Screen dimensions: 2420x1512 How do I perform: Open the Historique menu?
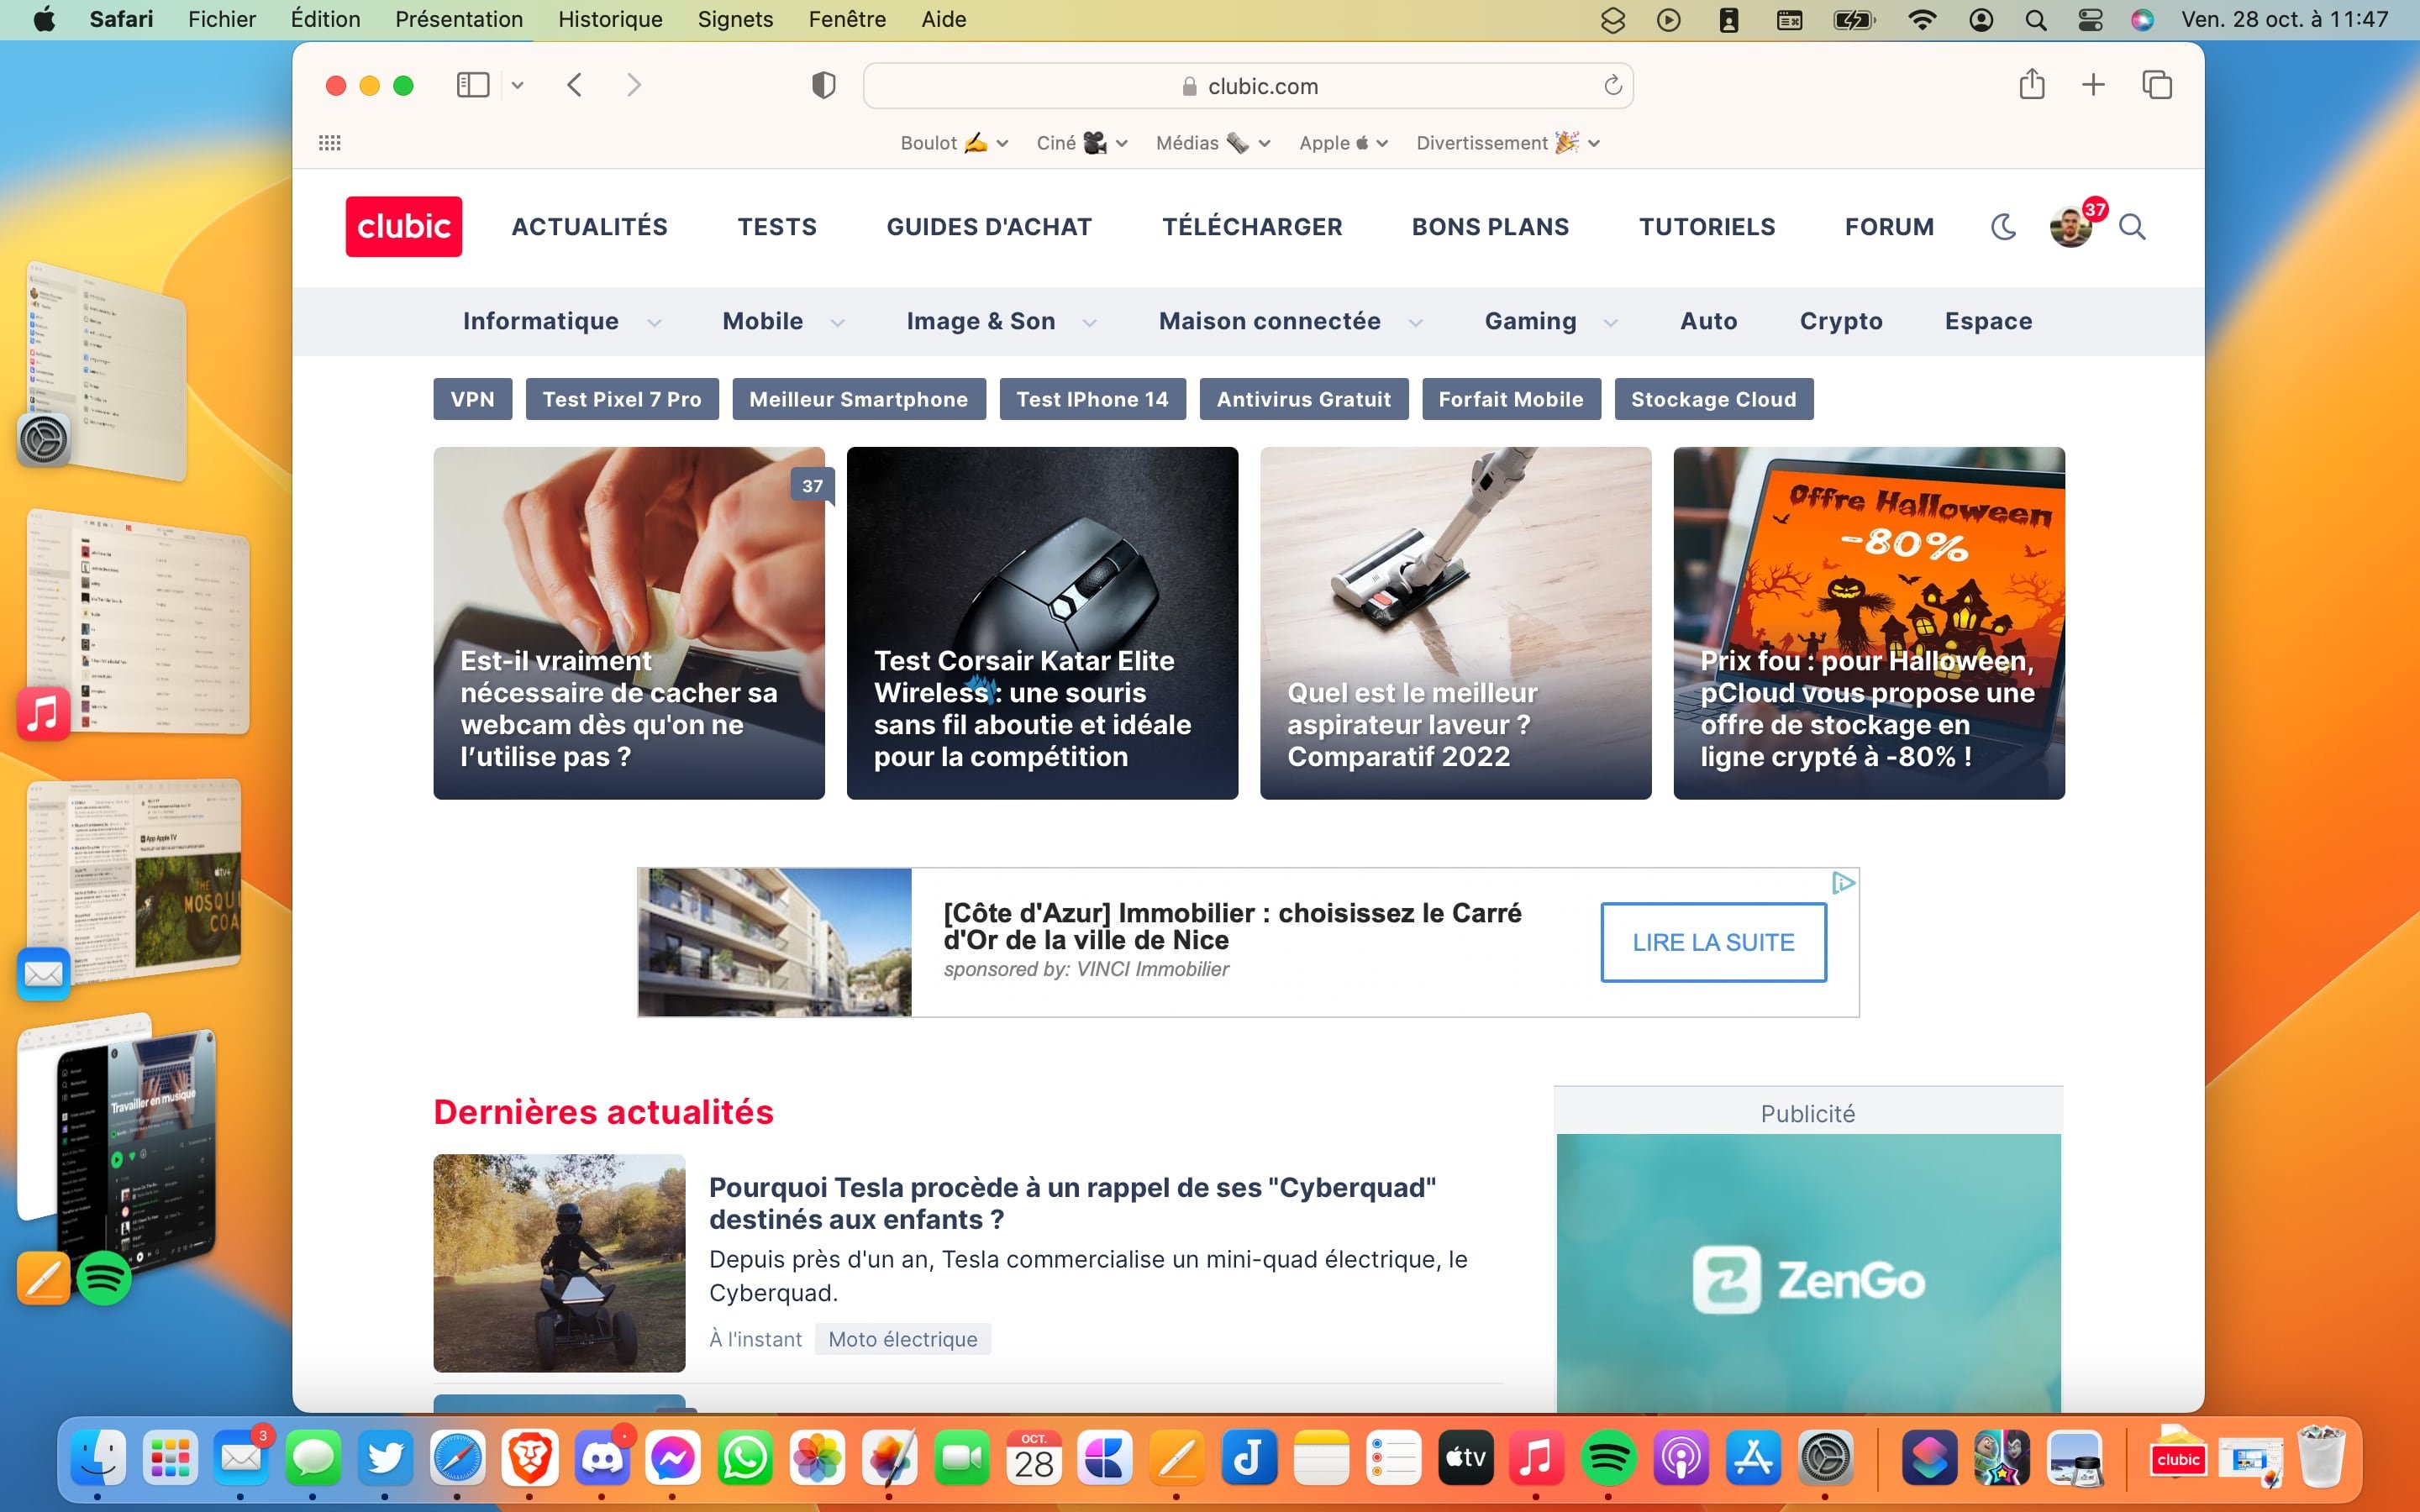610,19
